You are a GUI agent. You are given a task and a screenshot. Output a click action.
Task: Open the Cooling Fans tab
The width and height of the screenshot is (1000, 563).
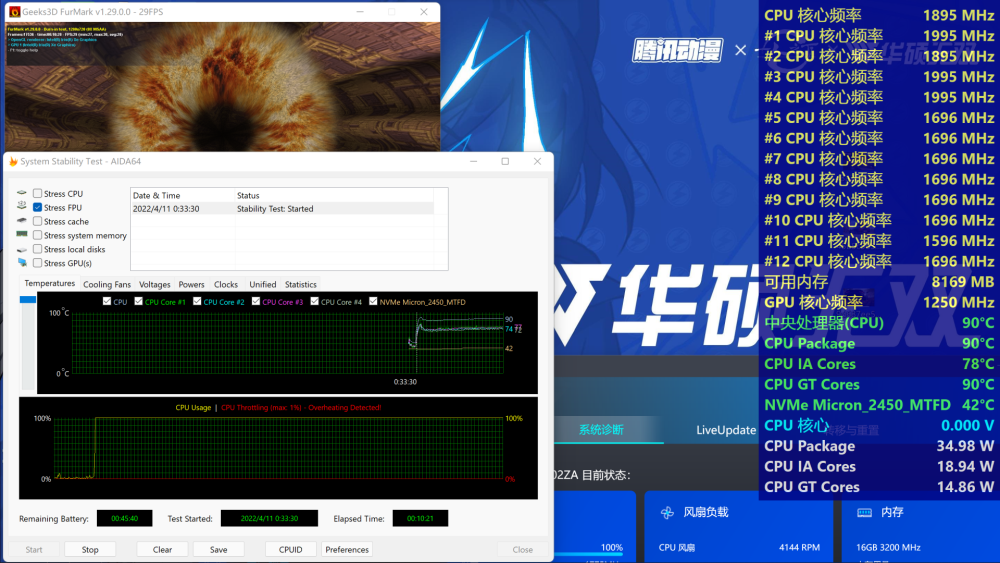107,284
